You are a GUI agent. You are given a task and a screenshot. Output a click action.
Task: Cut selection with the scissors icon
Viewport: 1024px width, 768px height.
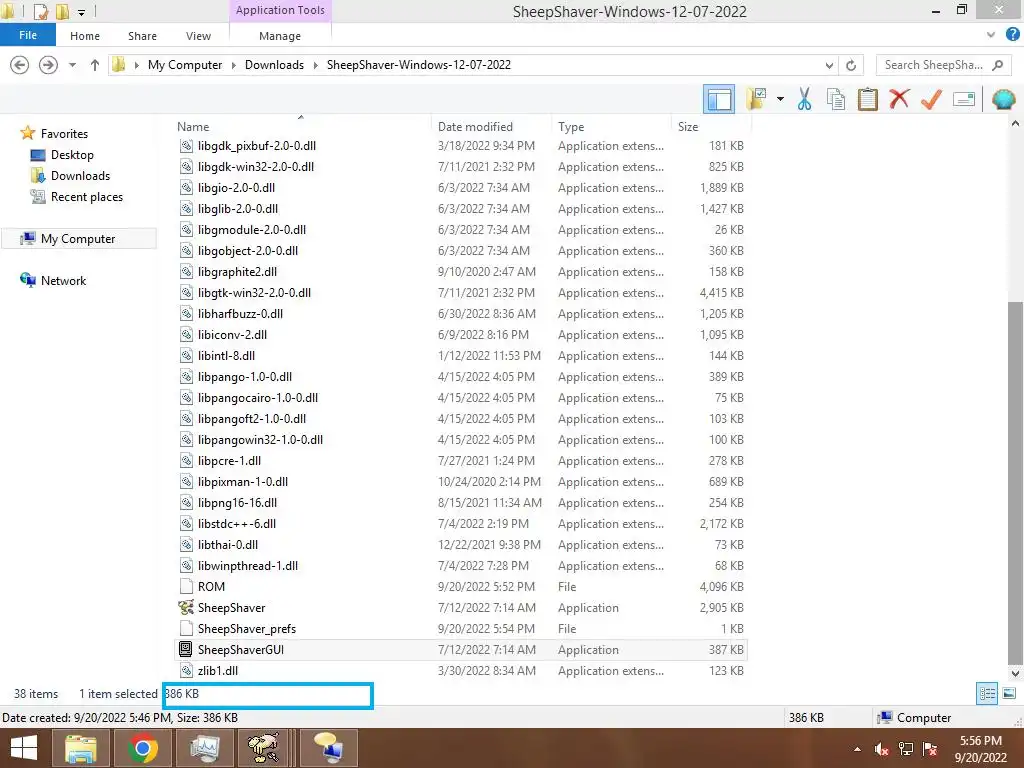point(805,99)
